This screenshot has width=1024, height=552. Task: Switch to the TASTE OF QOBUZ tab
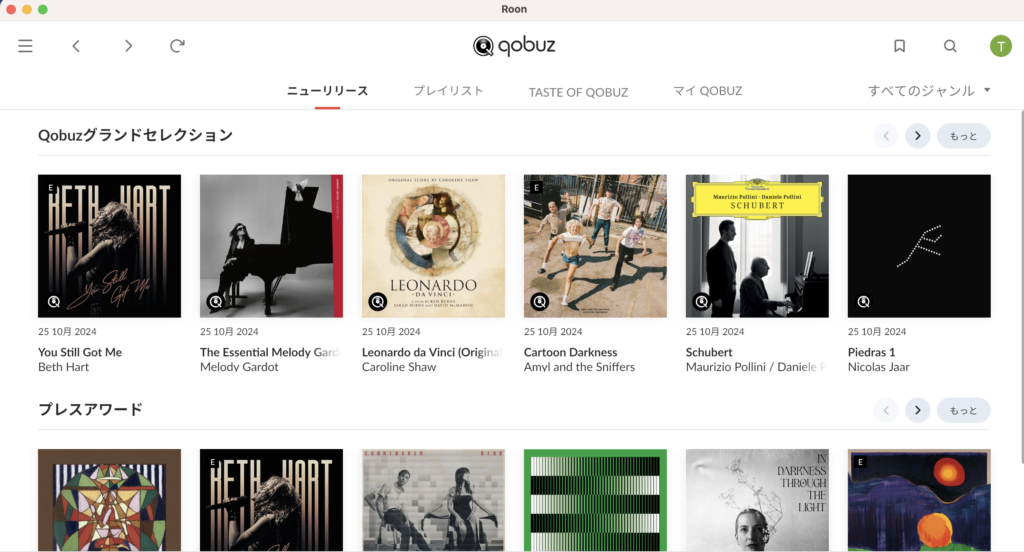click(578, 92)
